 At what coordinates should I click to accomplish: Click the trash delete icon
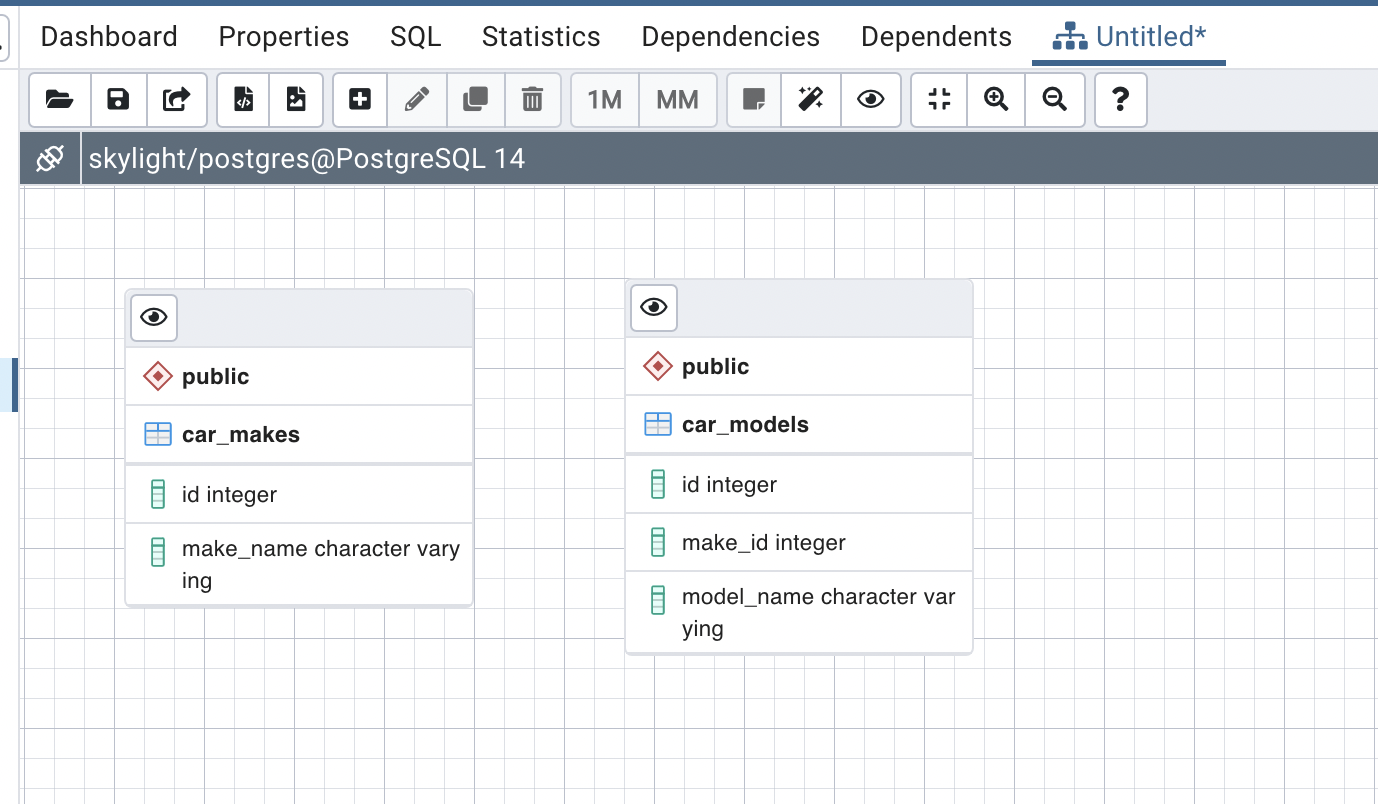(x=532, y=100)
